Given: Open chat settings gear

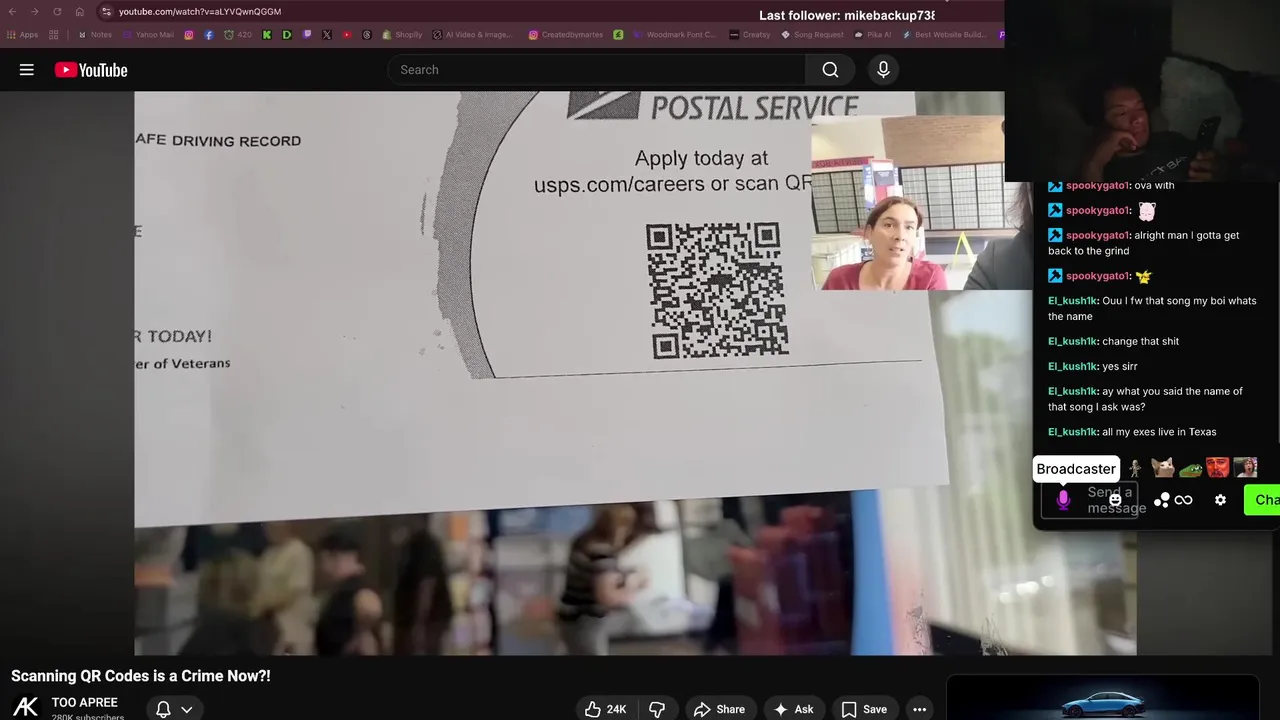Looking at the screenshot, I should click(1220, 500).
